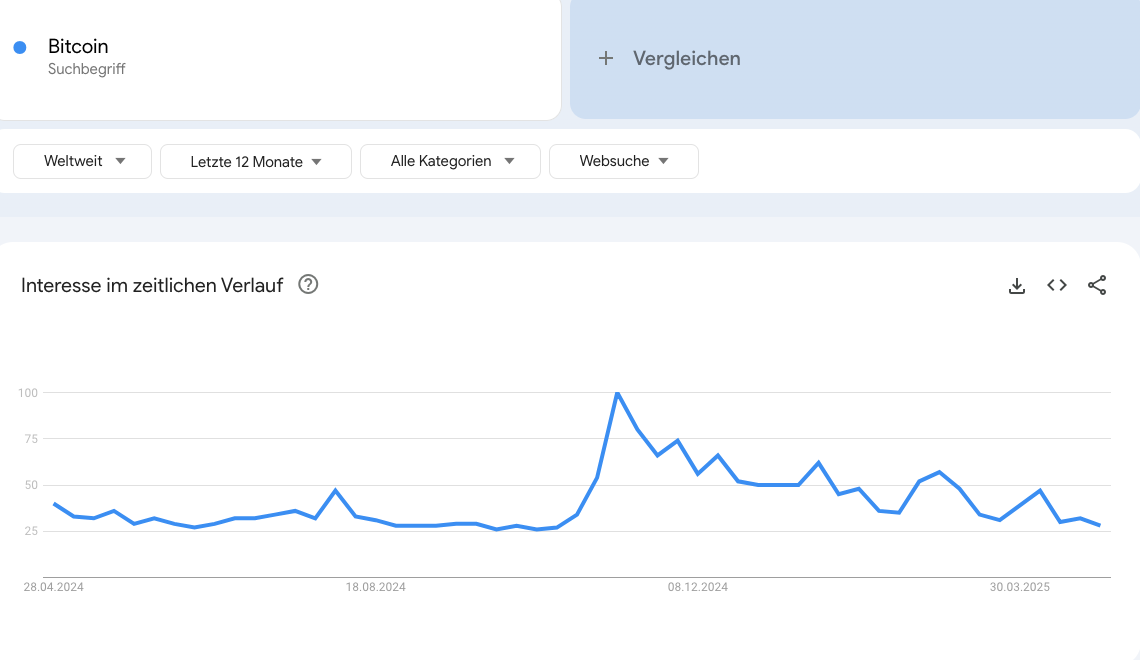Click the arrow in the Websuche filter
This screenshot has width=1140, height=660.
click(x=663, y=161)
